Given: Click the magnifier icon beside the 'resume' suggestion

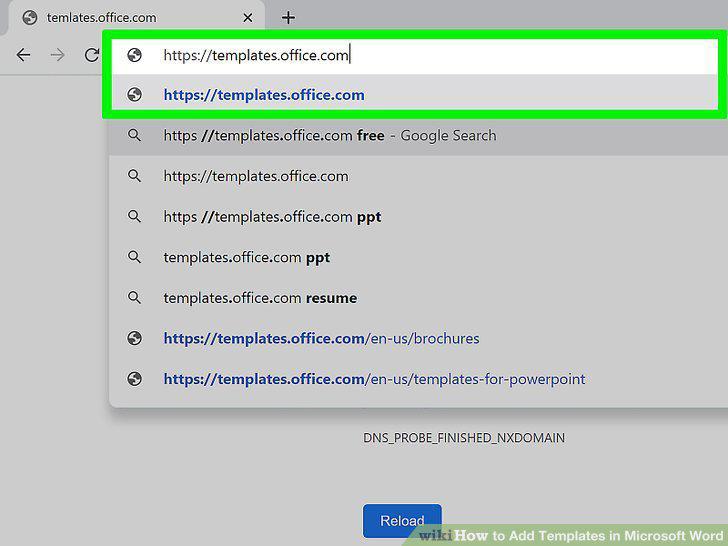Looking at the screenshot, I should 134,297.
